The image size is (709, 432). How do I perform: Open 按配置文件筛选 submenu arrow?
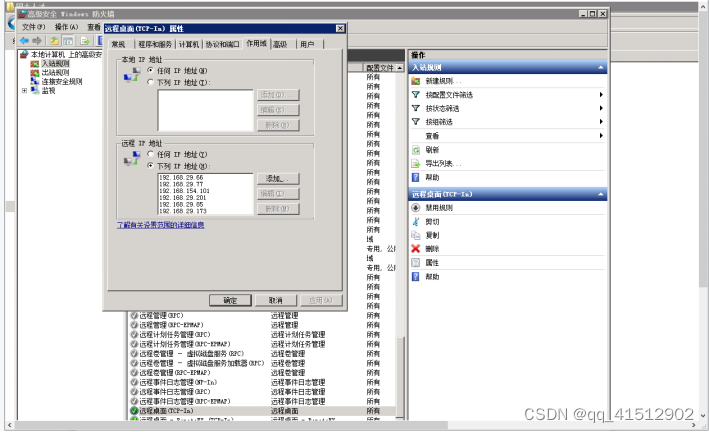(x=601, y=95)
